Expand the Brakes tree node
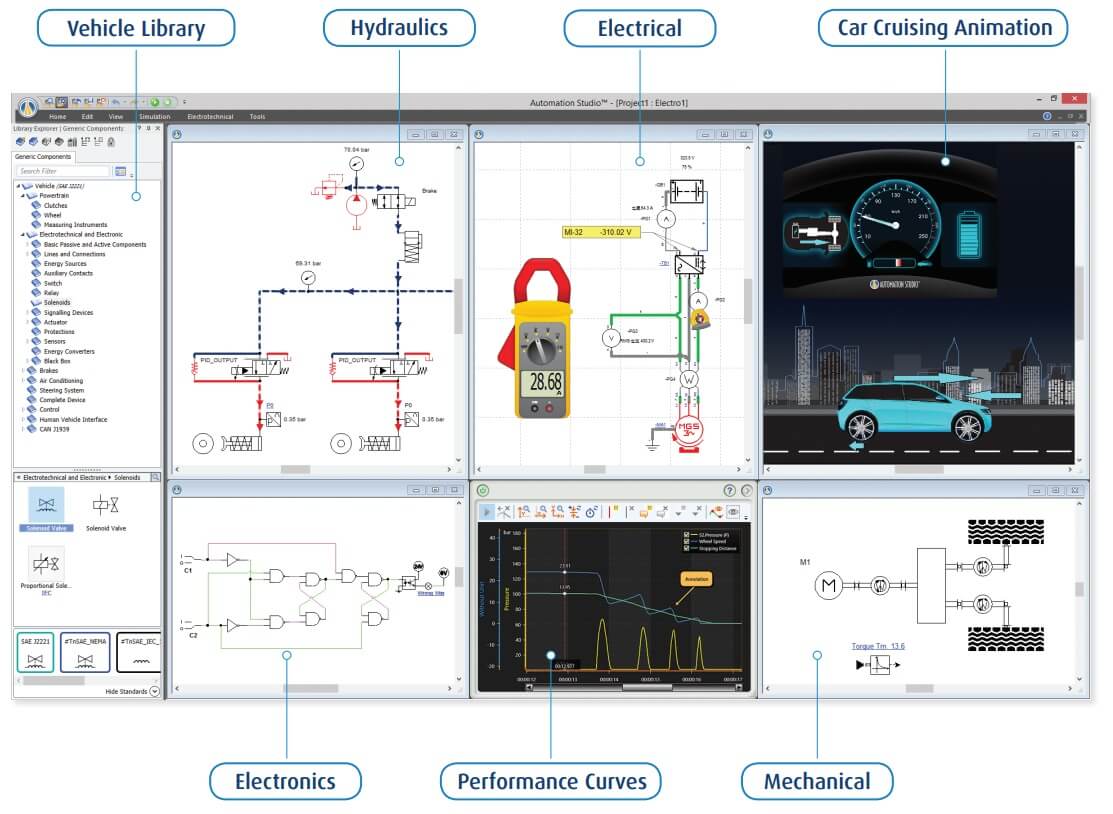The height and width of the screenshot is (814, 1113). [x=23, y=370]
